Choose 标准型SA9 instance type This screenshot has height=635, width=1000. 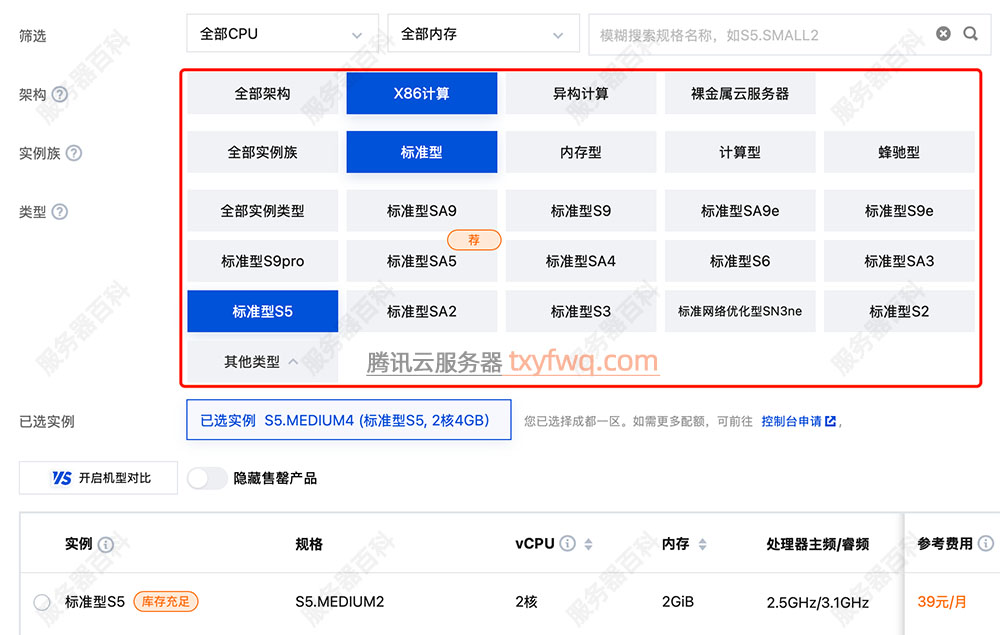coord(422,211)
